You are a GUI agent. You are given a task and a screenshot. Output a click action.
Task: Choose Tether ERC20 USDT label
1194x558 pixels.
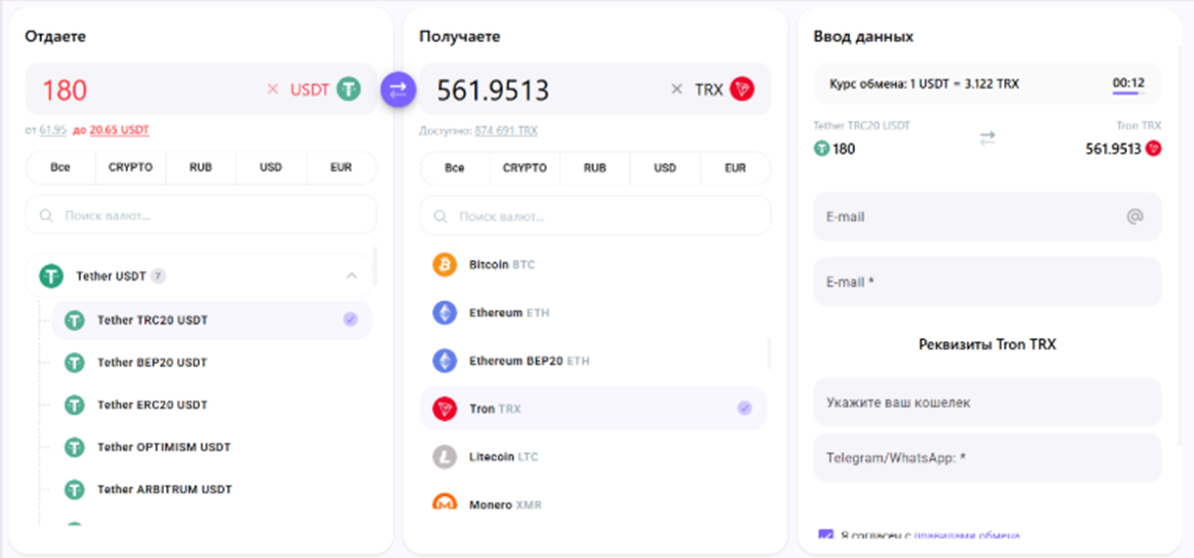(152, 405)
